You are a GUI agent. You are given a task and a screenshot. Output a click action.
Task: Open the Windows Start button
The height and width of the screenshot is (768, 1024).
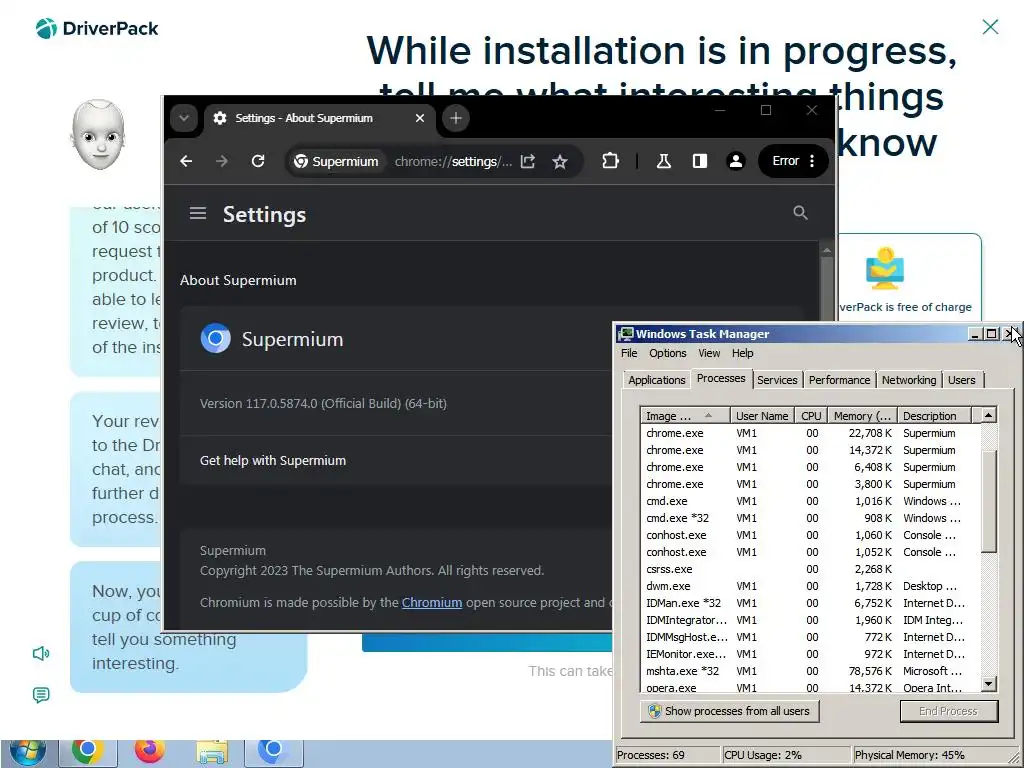28,753
